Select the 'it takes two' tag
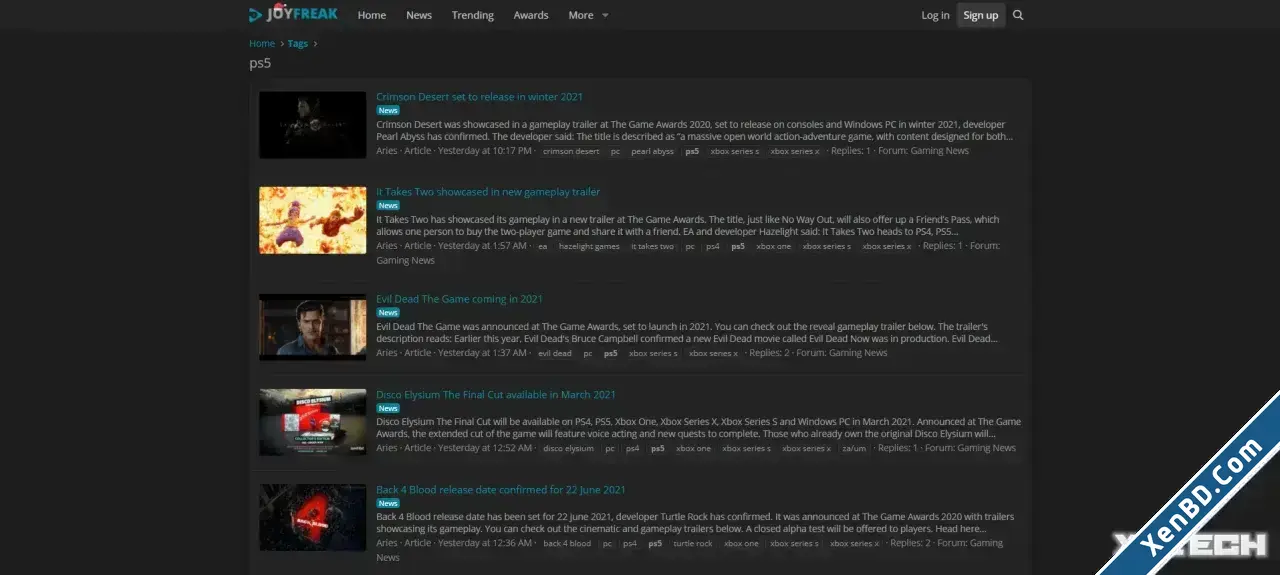This screenshot has height=575, width=1280. pos(652,247)
